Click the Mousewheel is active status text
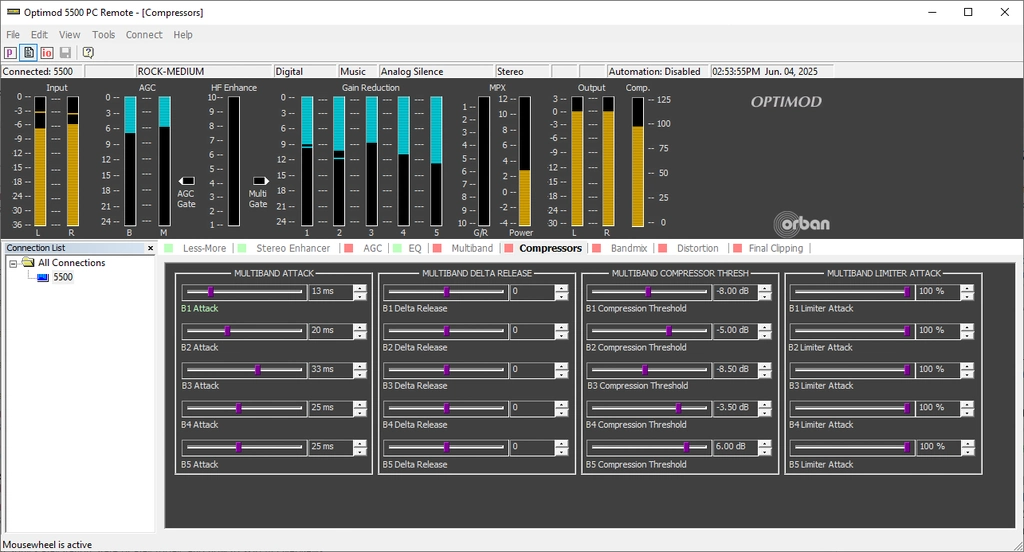The width and height of the screenshot is (1024, 552). 48,545
